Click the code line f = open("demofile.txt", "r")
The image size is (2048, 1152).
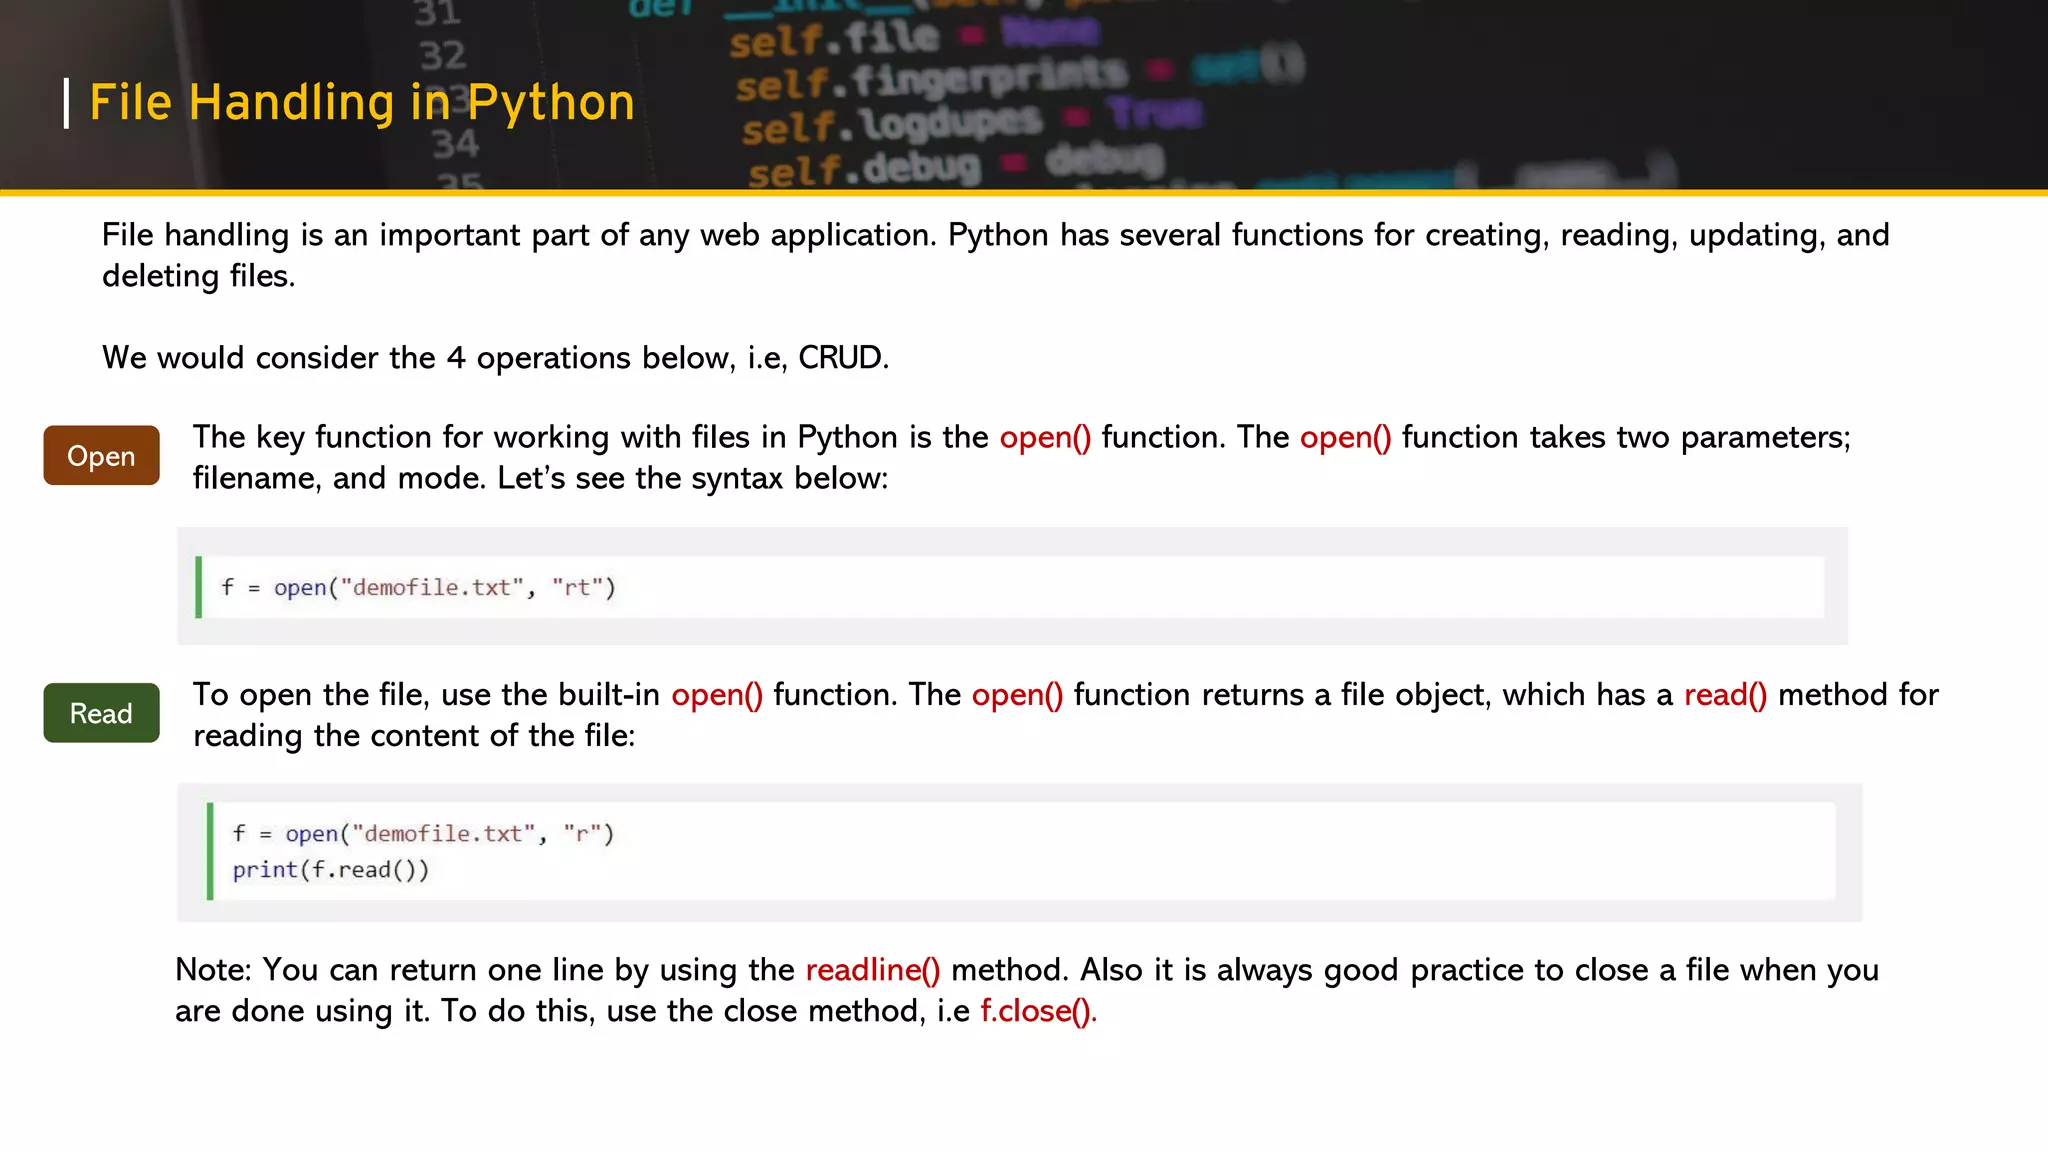point(423,833)
